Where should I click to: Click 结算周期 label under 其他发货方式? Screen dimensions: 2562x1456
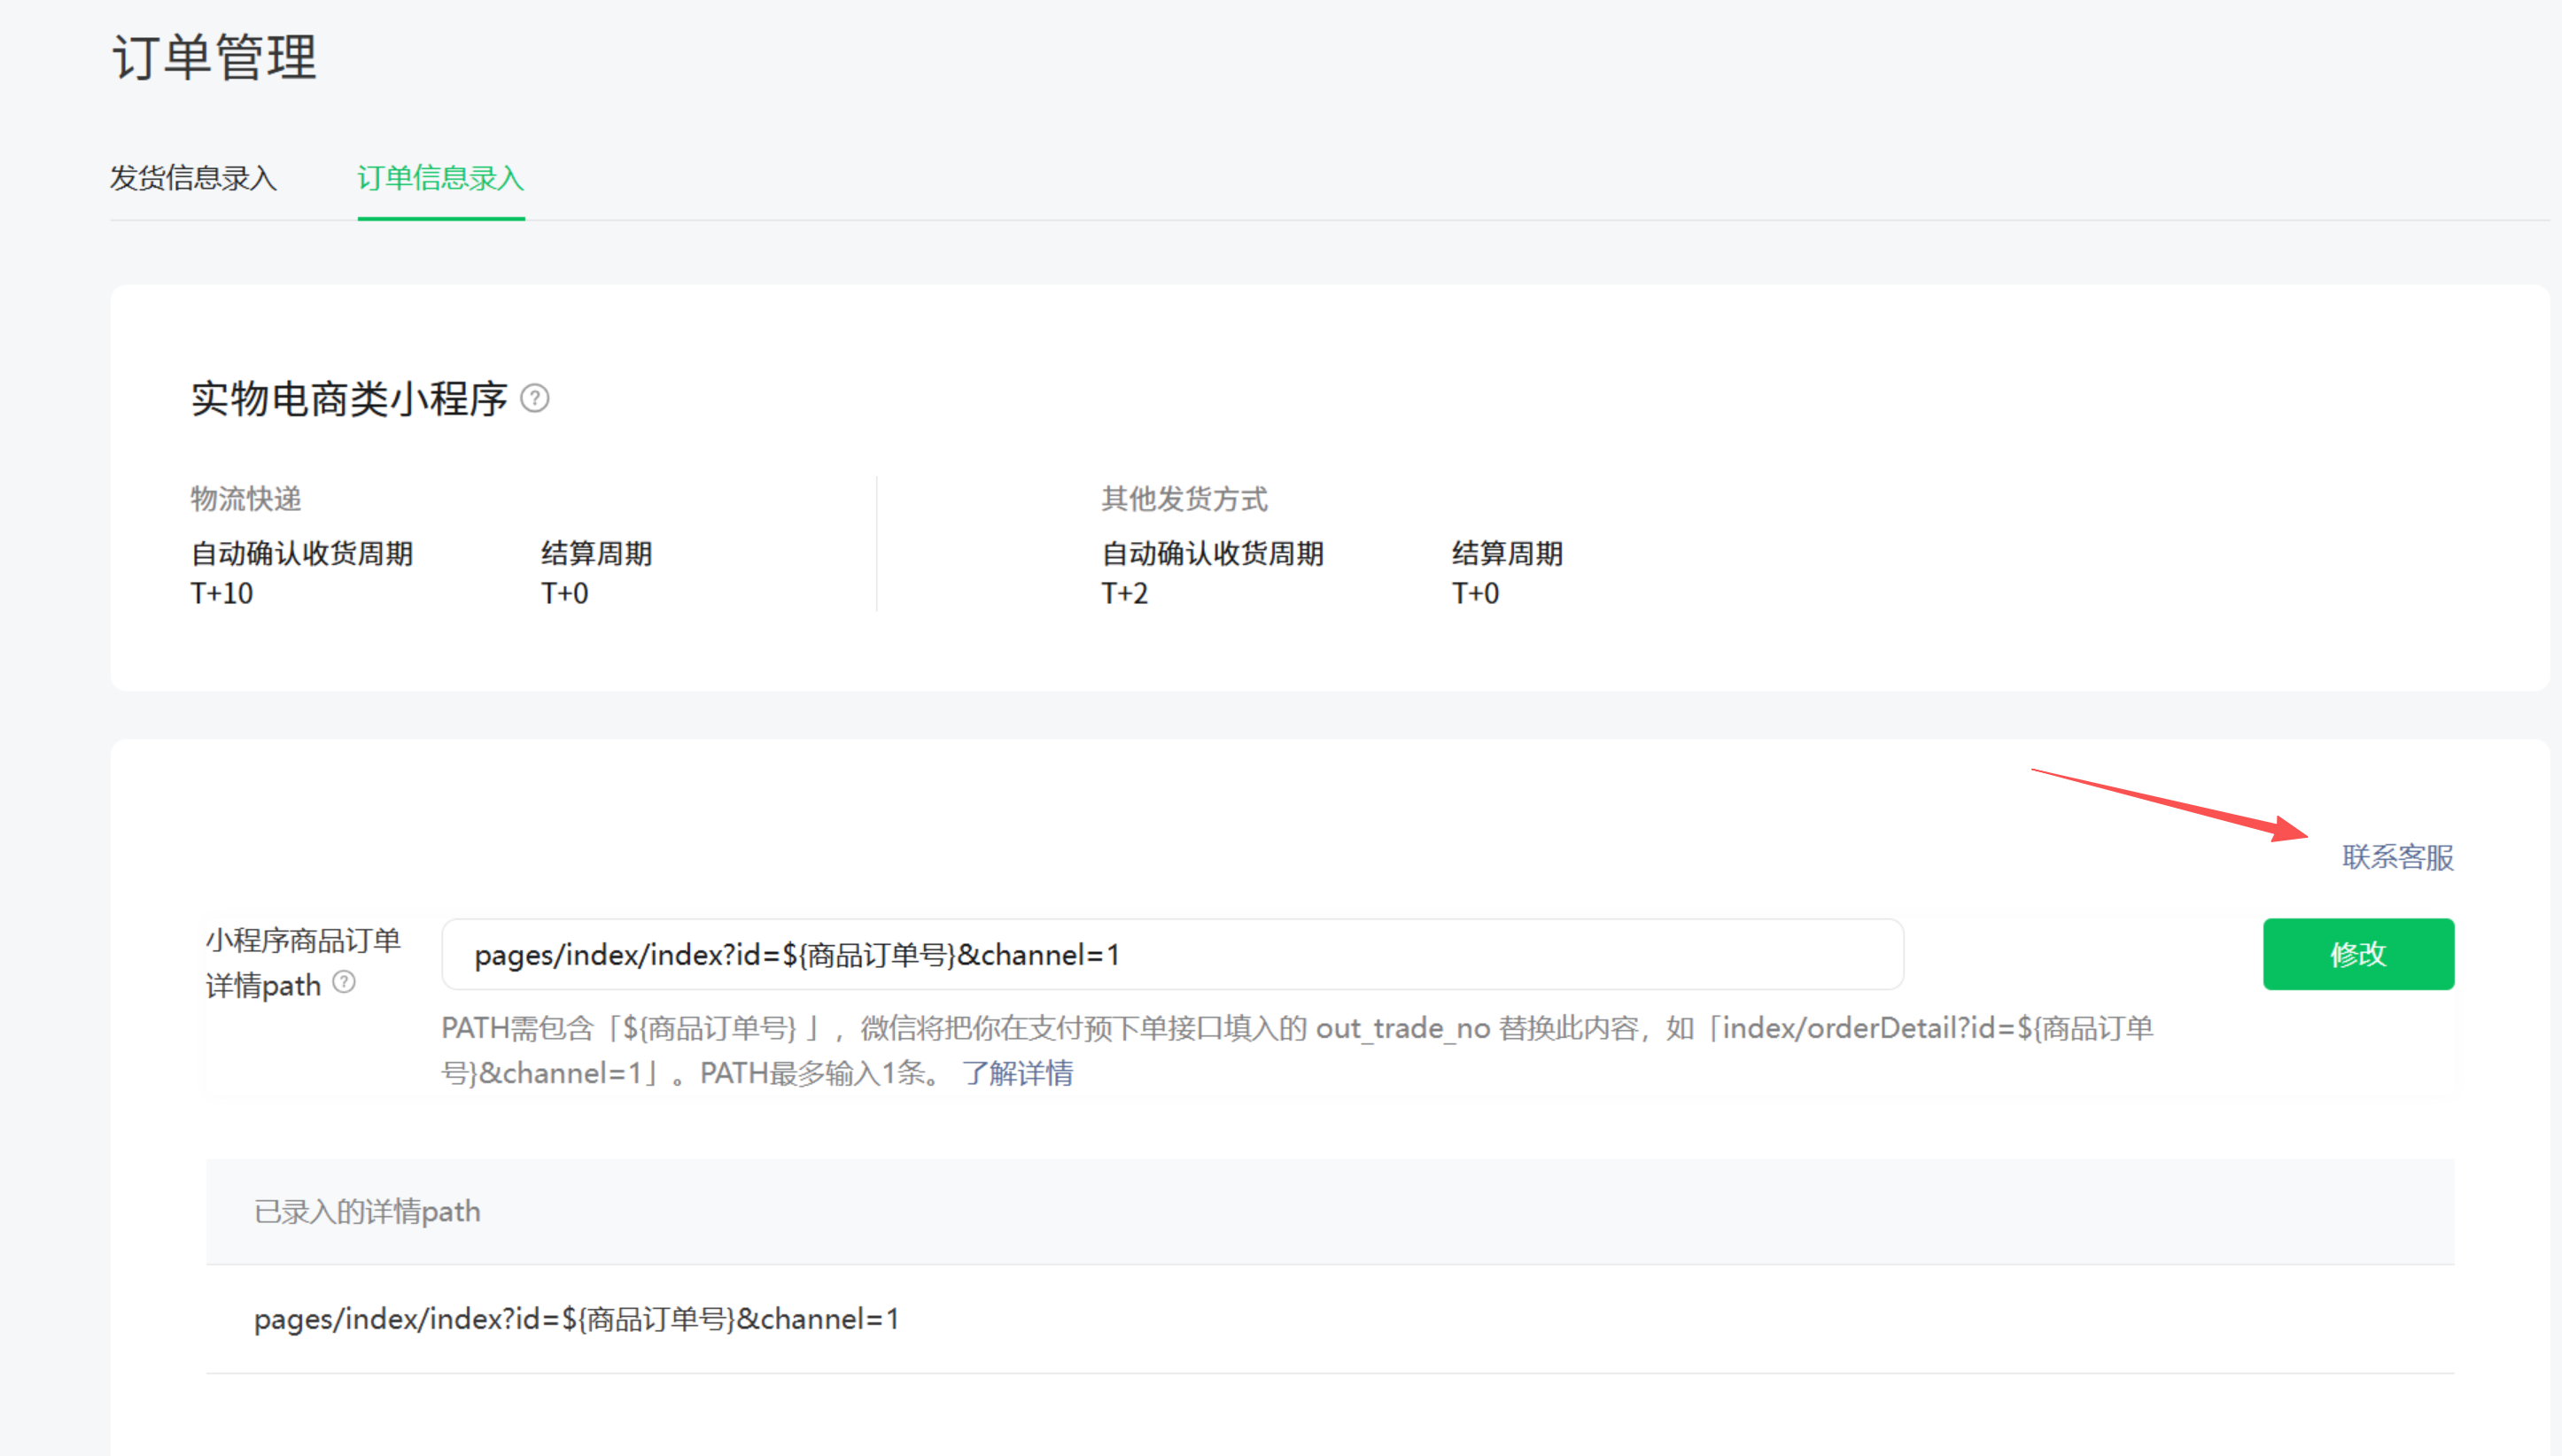tap(1506, 553)
